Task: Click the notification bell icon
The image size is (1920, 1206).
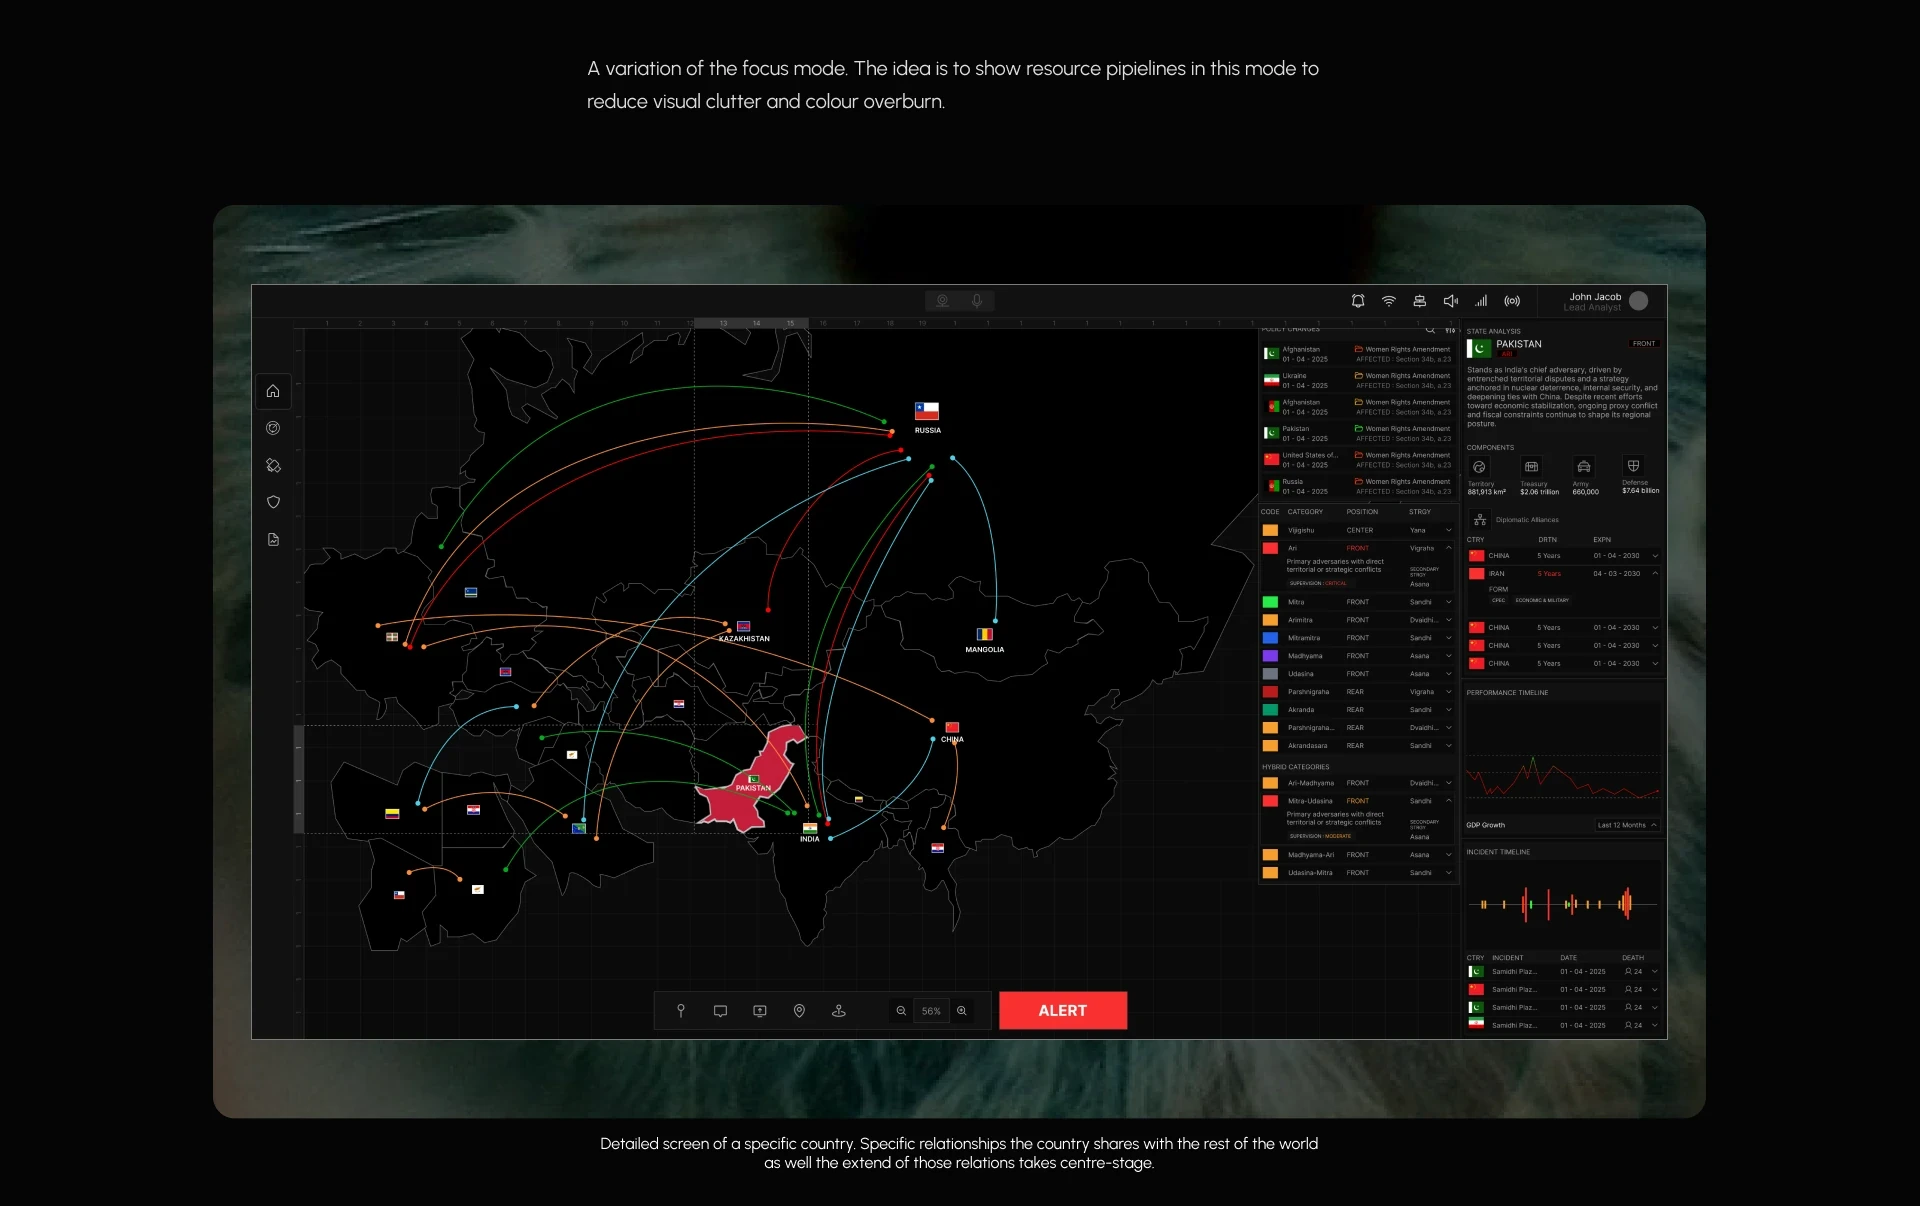Action: (x=1357, y=301)
